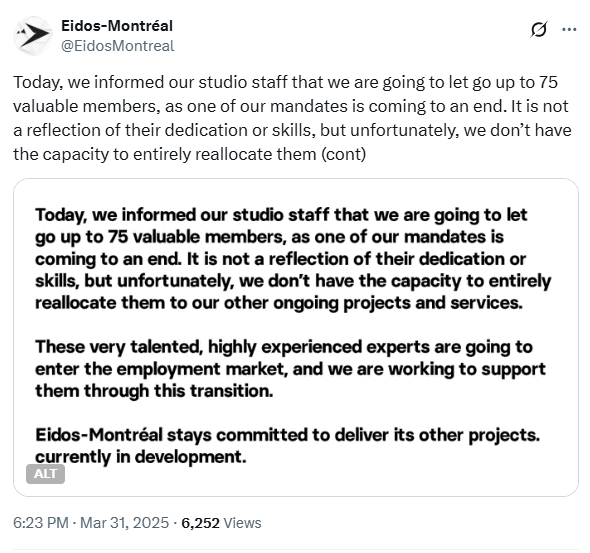Click the image line 'Eidos-Montréal stays committed'
This screenshot has height=553, width=590.
(x=287, y=435)
